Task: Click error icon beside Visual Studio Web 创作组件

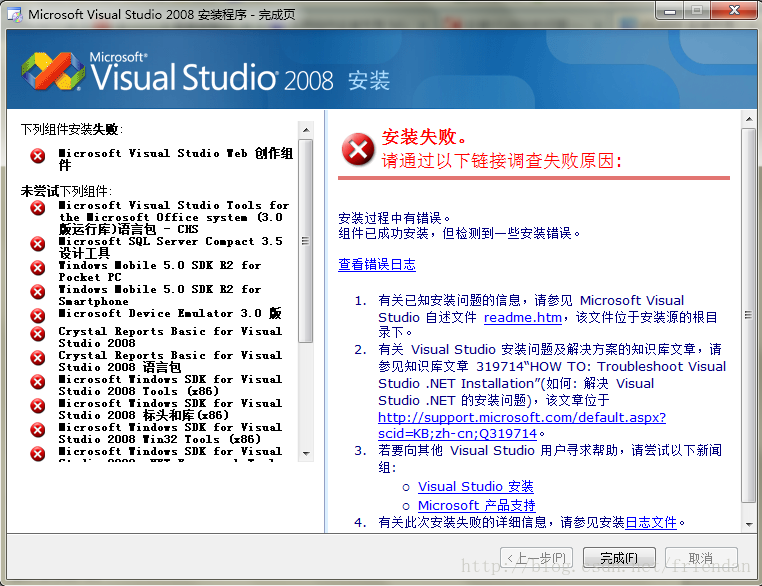Action: coord(37,155)
